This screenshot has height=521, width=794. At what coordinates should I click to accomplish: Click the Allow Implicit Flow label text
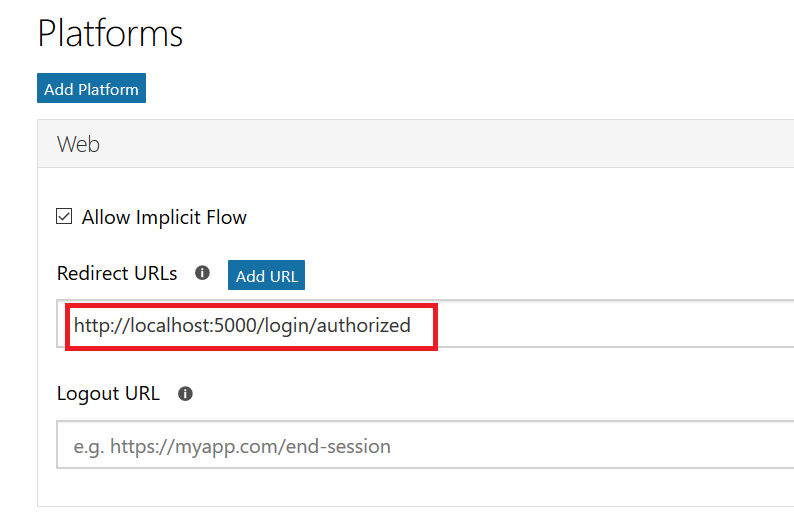pyautogui.click(x=164, y=217)
